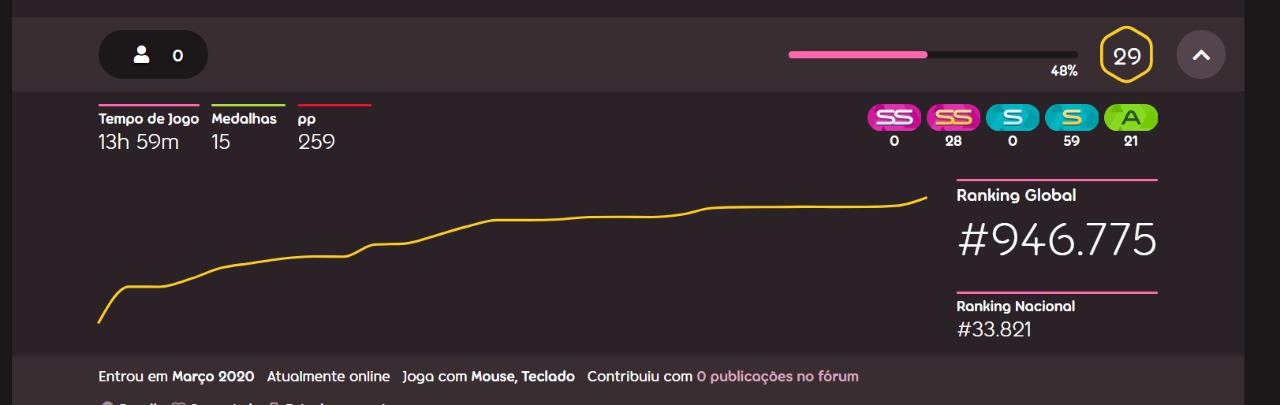Click the silver SS grade badge
Screen dimensions: 1280x405
894,118
